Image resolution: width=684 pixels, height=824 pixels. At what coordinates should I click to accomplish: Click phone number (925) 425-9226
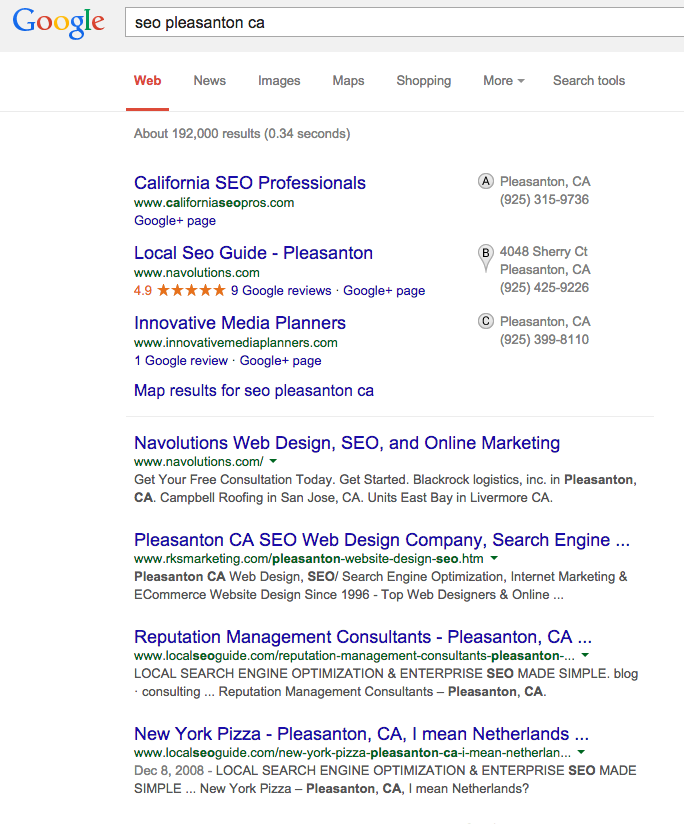click(544, 287)
